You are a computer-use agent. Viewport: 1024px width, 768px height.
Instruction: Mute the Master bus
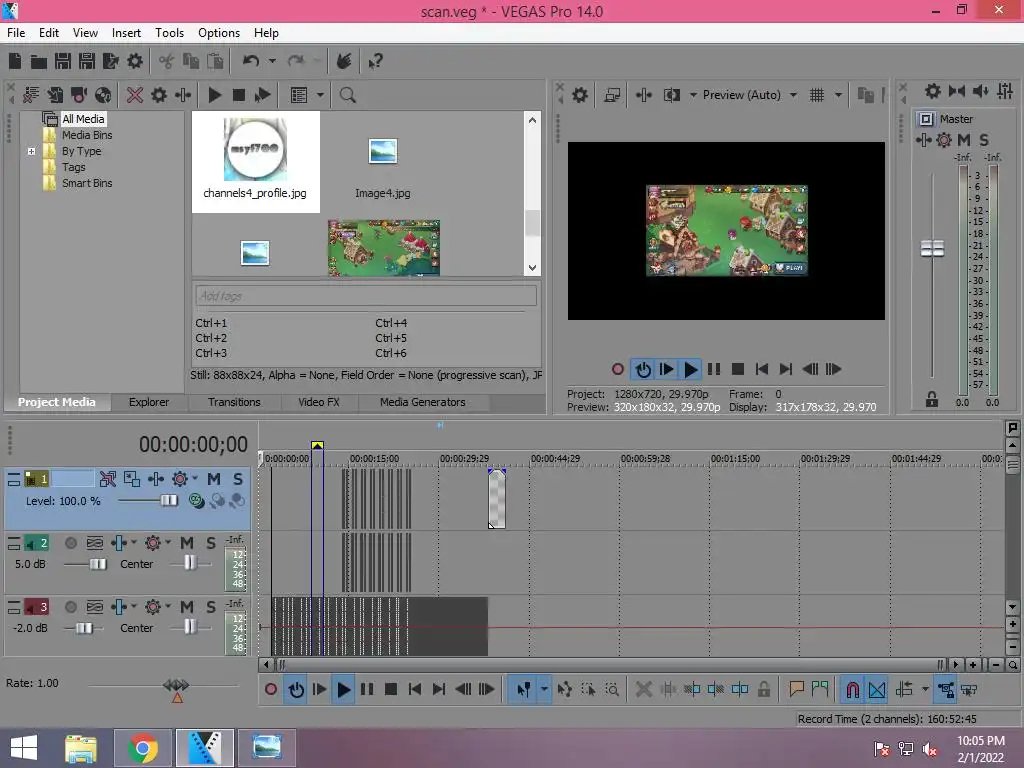click(x=964, y=140)
